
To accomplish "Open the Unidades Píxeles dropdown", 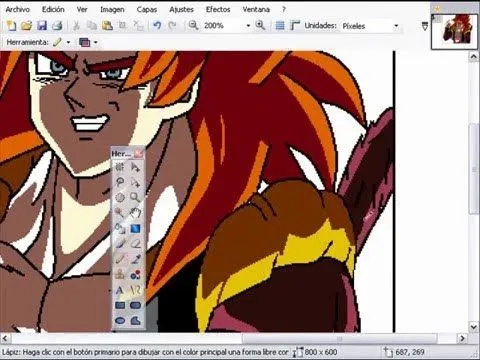I will [x=396, y=26].
